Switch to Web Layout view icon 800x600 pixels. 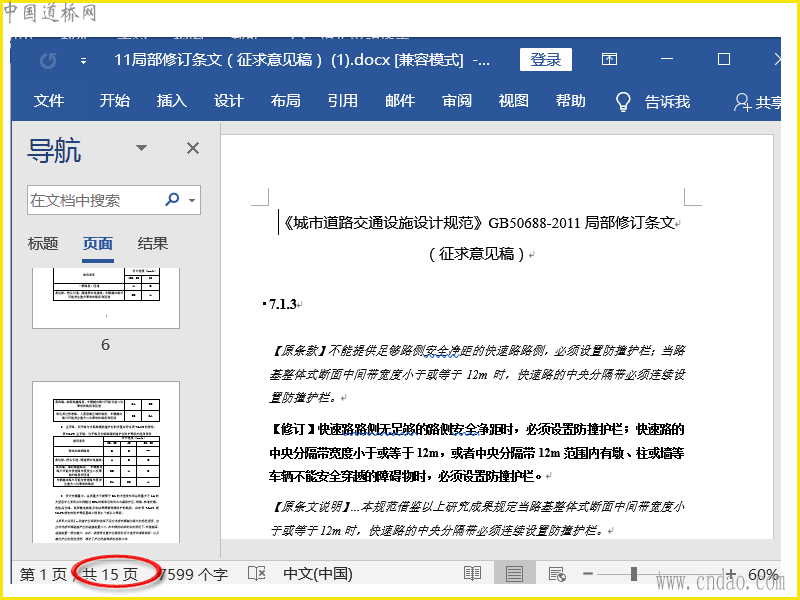coord(557,574)
